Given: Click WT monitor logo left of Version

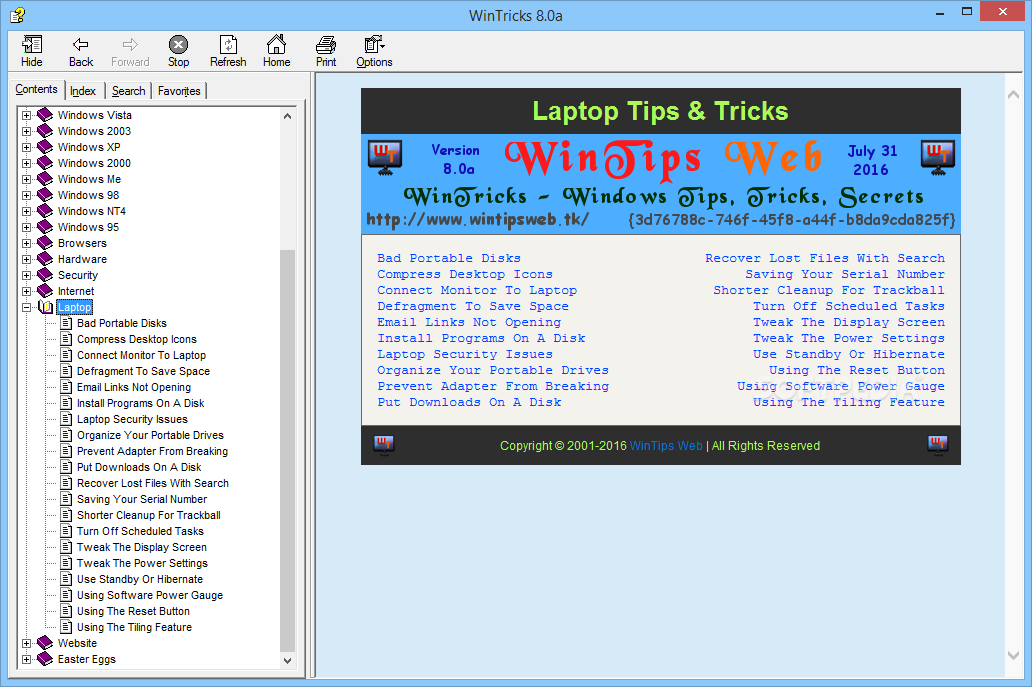Looking at the screenshot, I should (x=385, y=158).
